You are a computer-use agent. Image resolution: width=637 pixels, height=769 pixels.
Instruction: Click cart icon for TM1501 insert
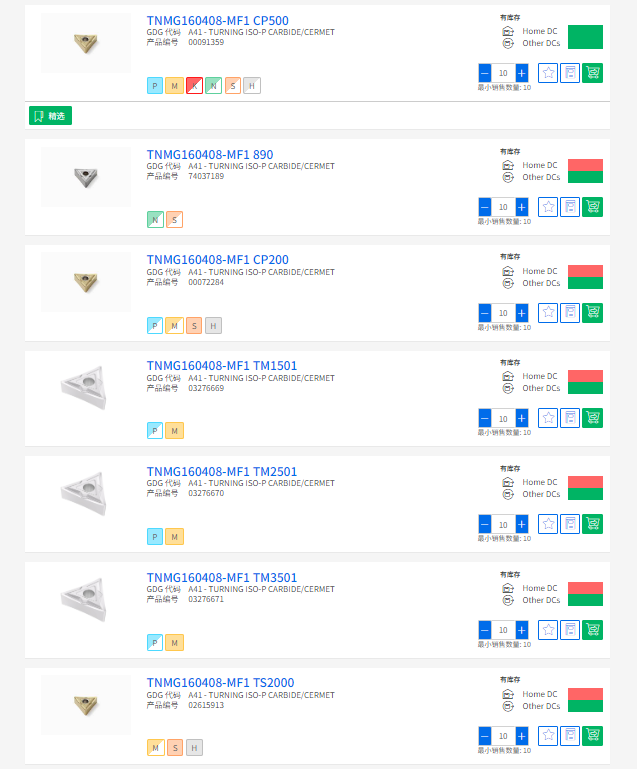pos(593,418)
